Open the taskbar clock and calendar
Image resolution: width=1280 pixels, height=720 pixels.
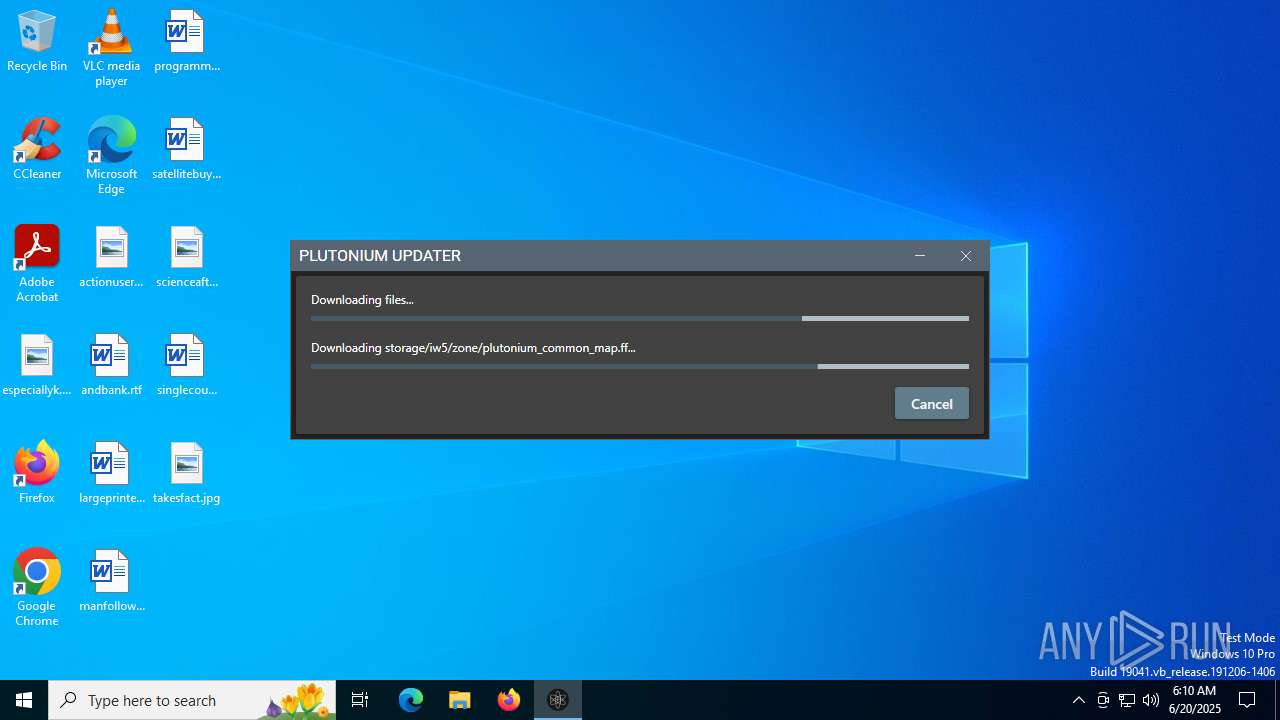coord(1195,700)
